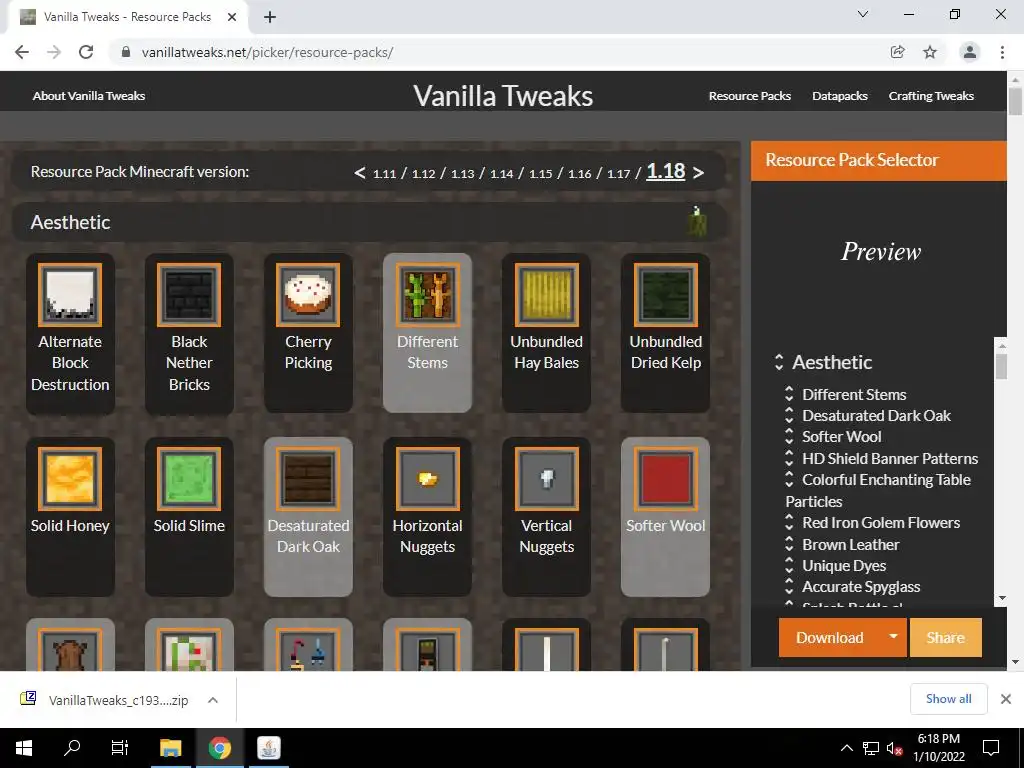Select Minecraft version 1.11

click(385, 174)
